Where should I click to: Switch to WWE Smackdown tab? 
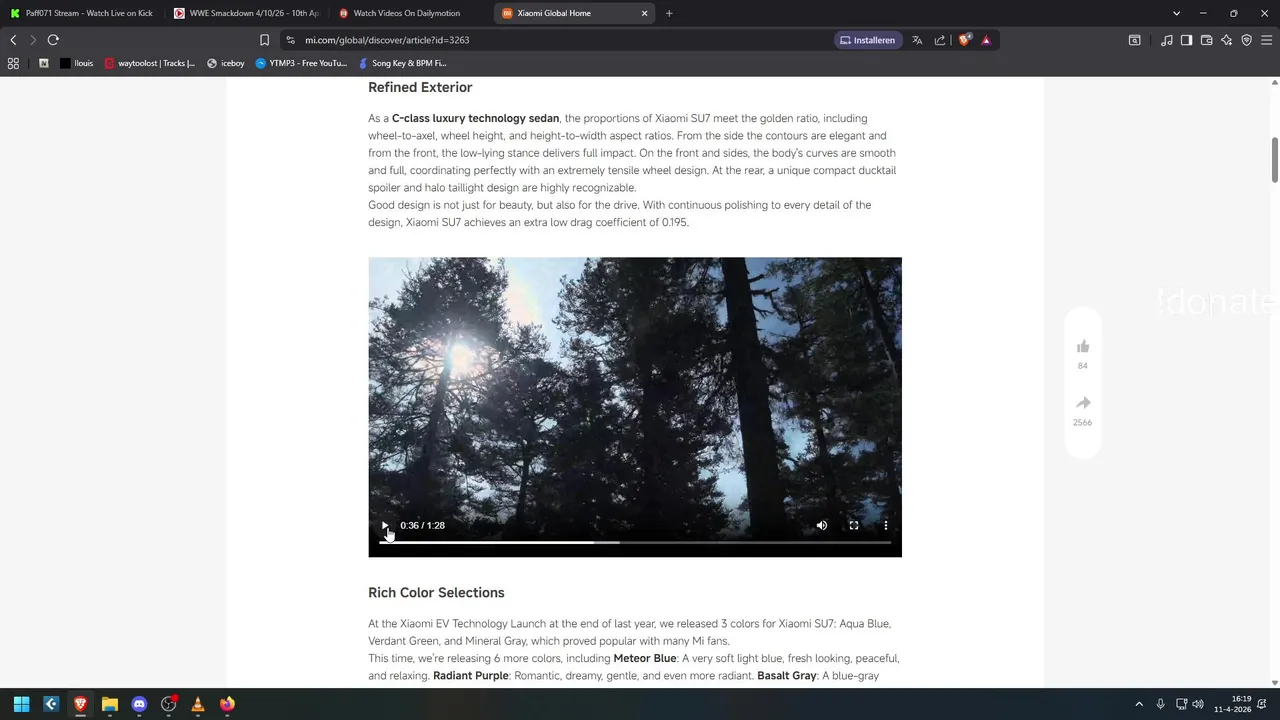point(246,13)
